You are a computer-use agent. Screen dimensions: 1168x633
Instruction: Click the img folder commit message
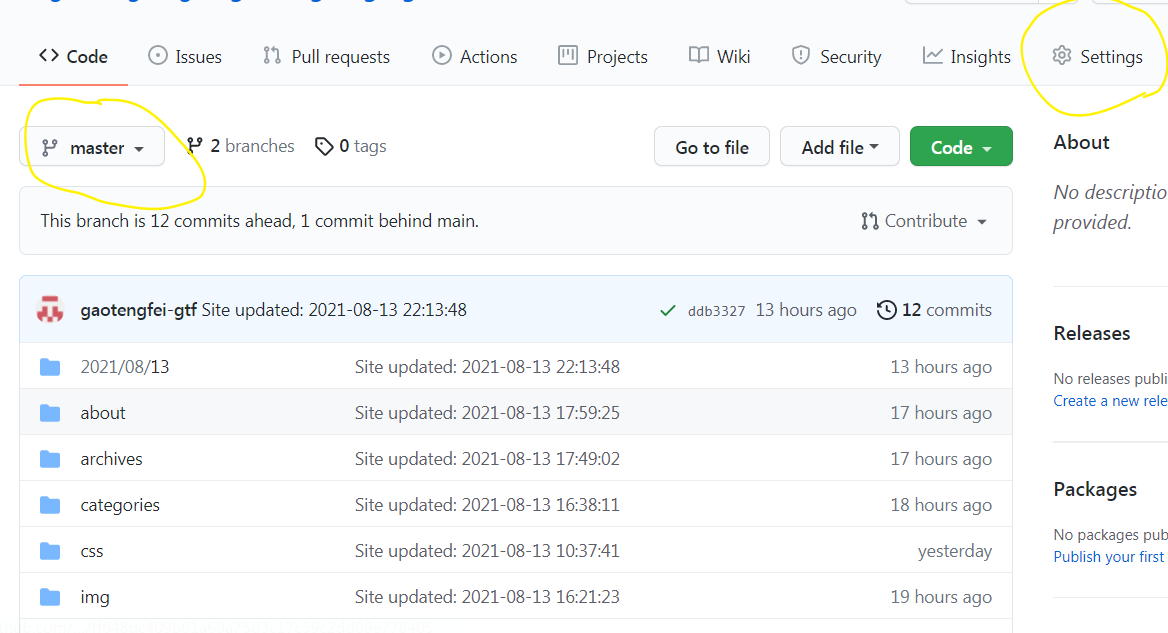point(487,597)
